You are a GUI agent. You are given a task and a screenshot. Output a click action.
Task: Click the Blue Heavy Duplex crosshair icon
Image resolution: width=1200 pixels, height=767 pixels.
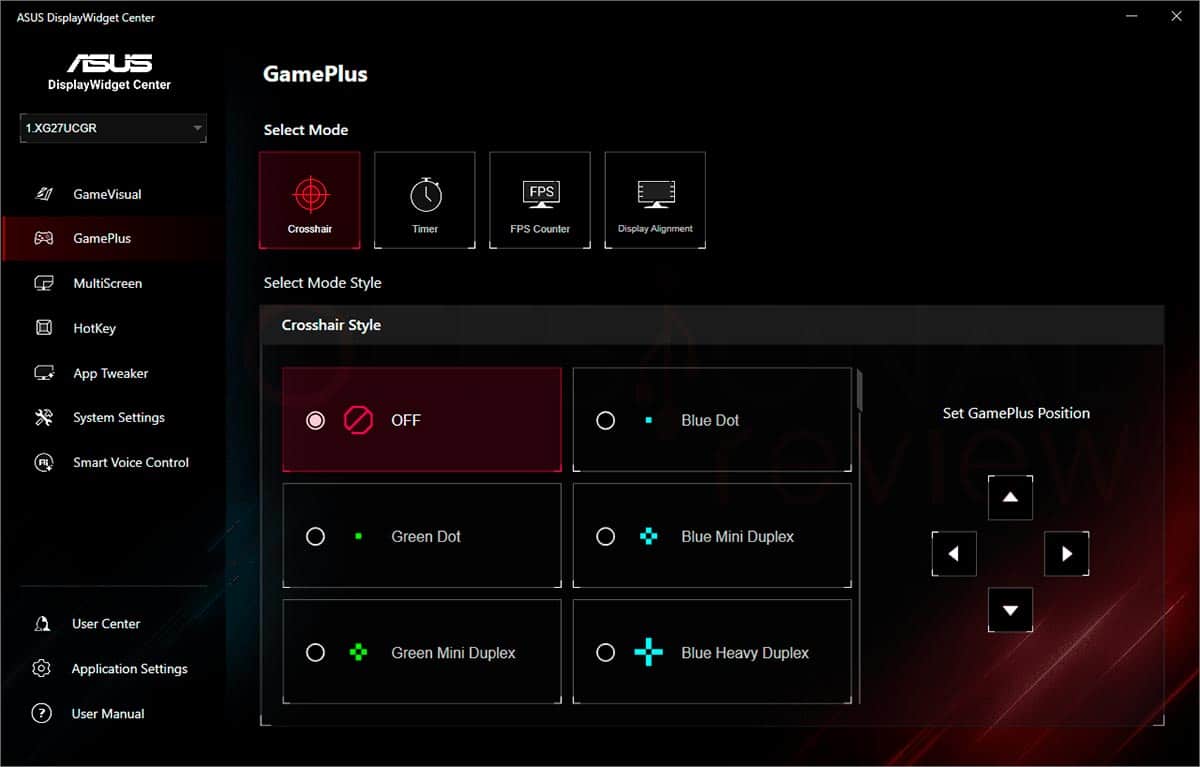point(649,653)
